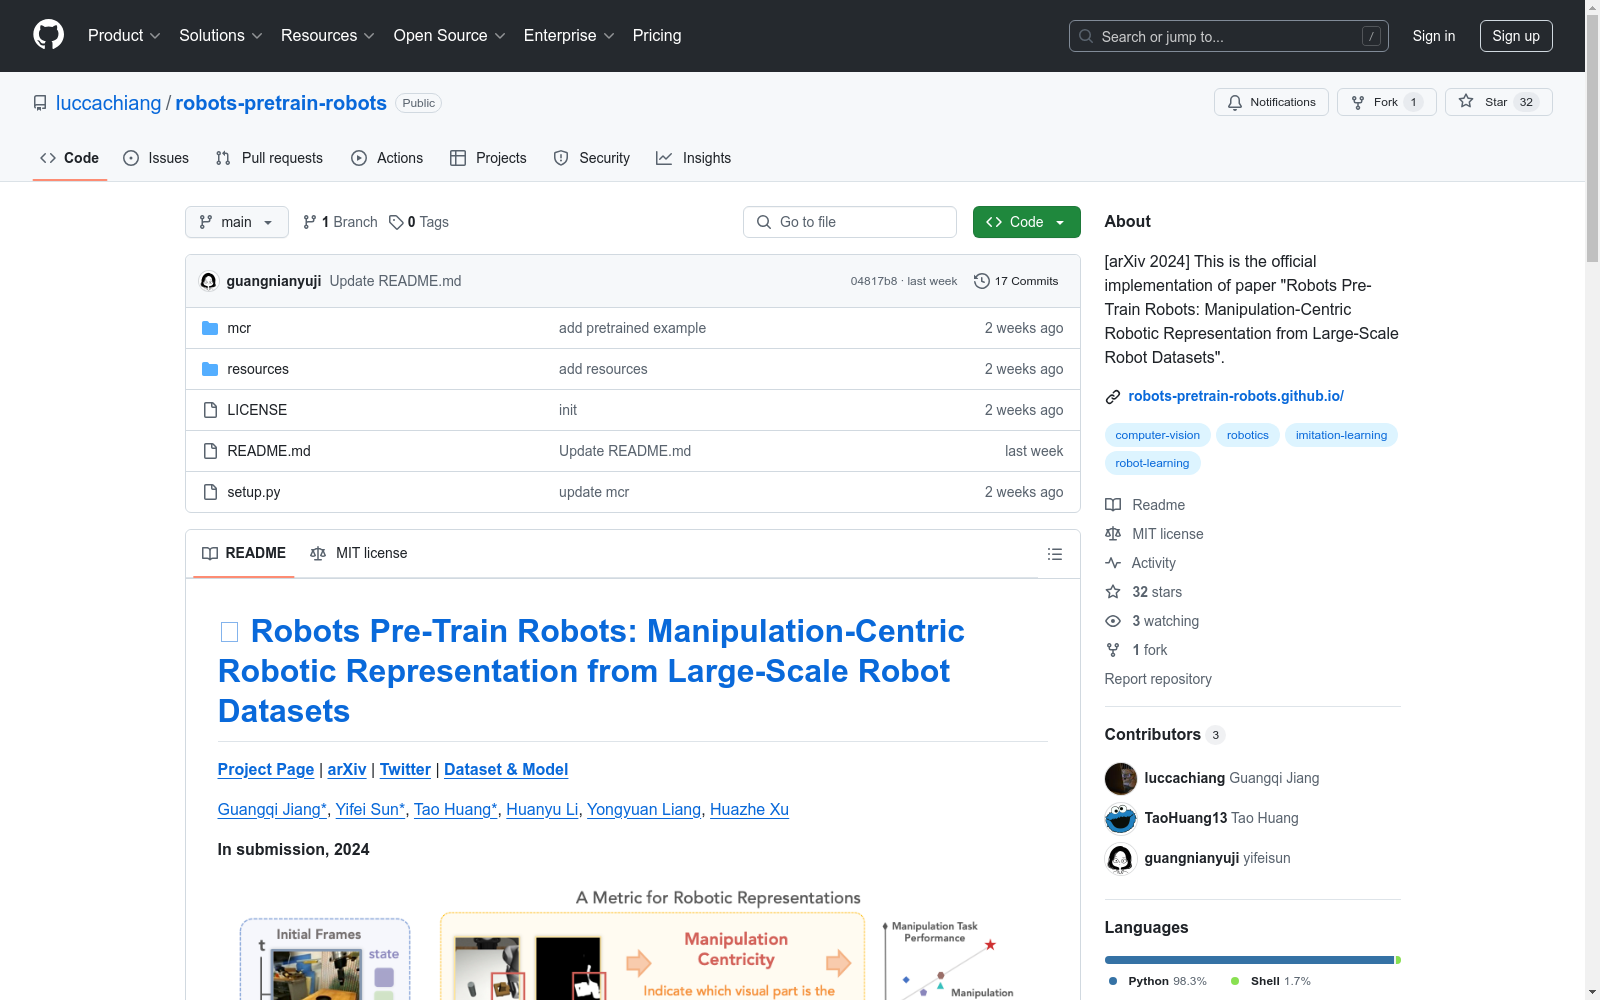Click the tag icon beside 0 Tags

point(396,222)
